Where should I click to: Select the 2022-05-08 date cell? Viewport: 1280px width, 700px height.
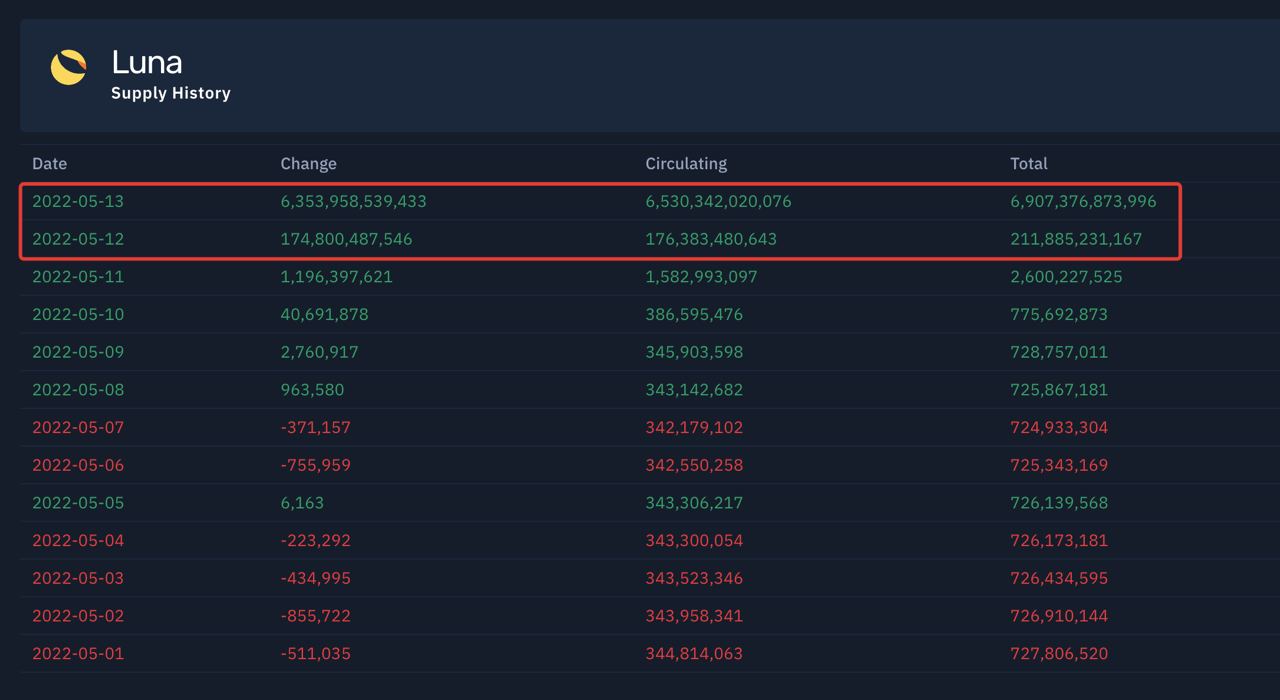point(78,389)
